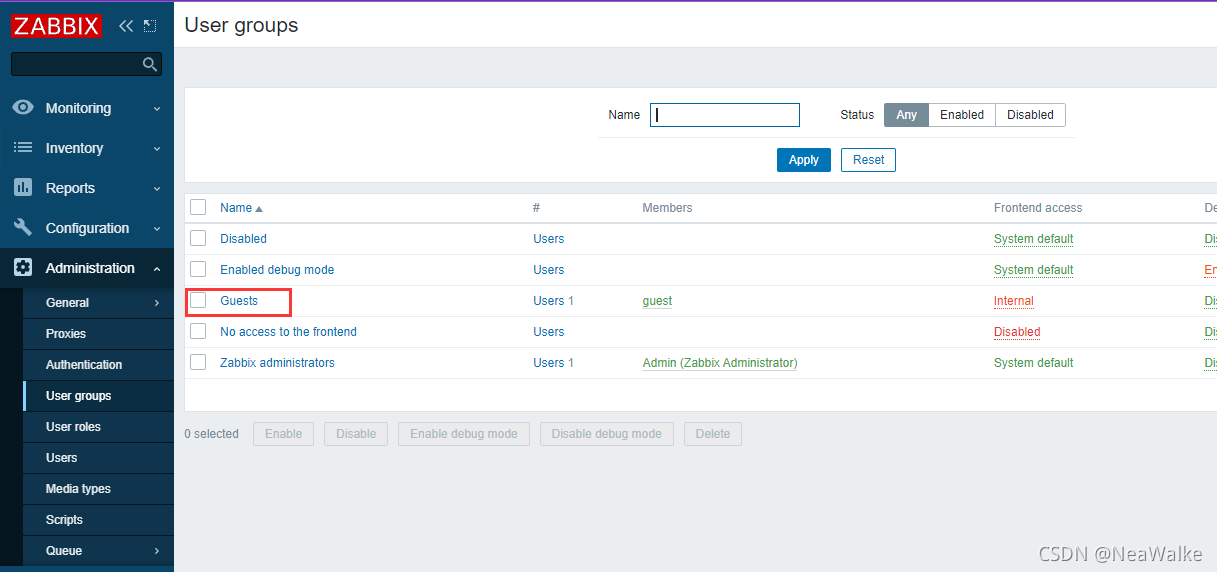Open Scripts menu item
1217x572 pixels.
click(x=64, y=520)
